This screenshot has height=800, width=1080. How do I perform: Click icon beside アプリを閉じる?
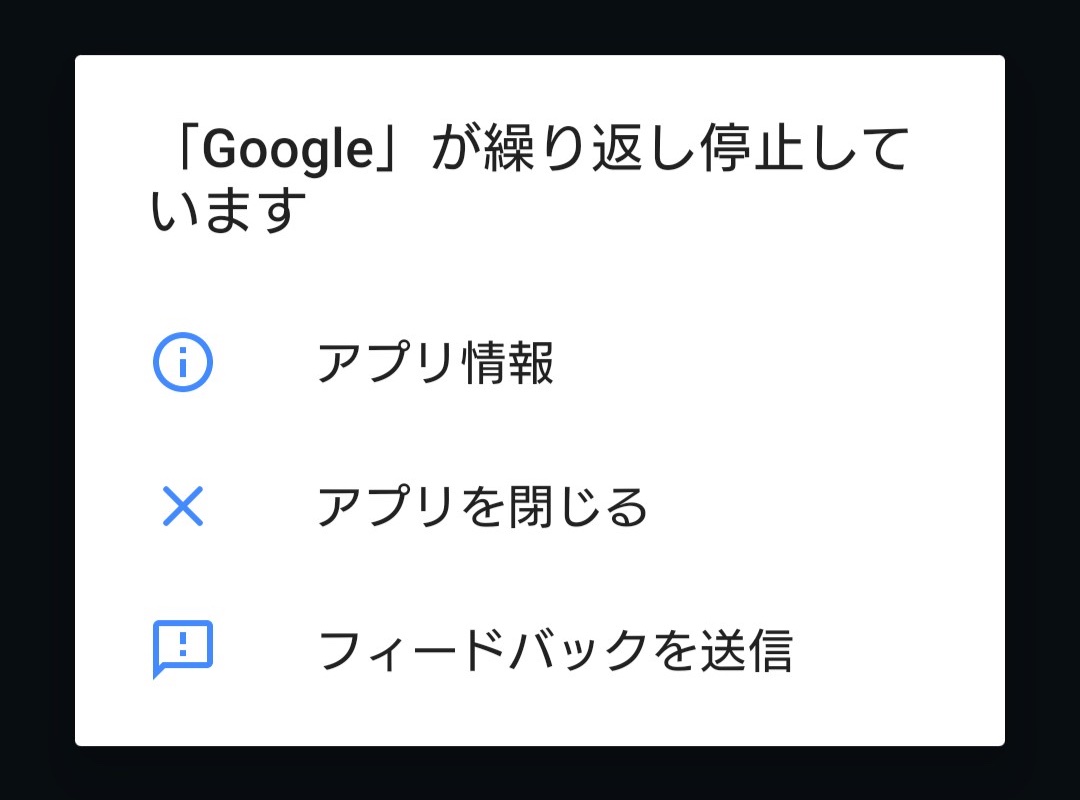[x=183, y=506]
